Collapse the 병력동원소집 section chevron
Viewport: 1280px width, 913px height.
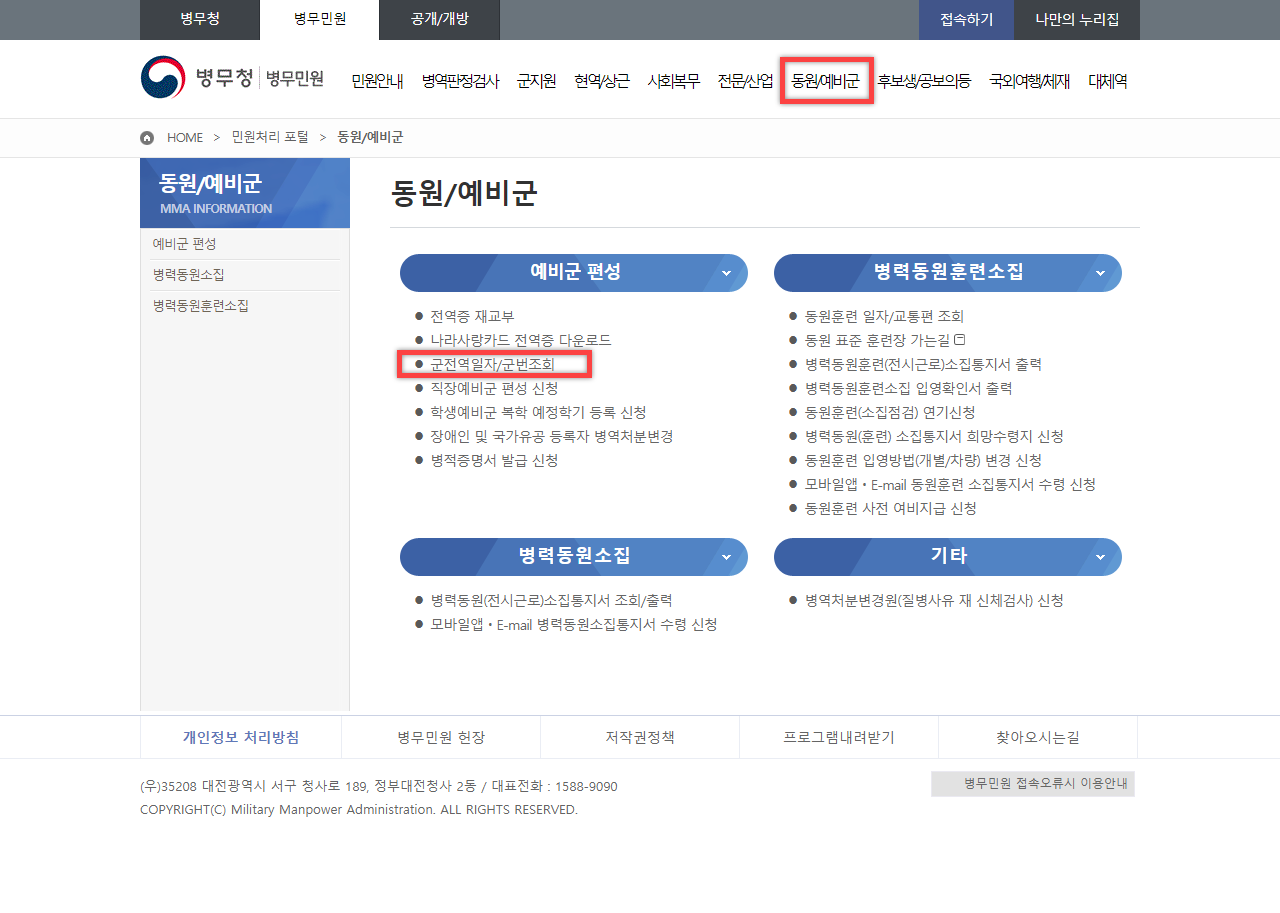coord(726,557)
